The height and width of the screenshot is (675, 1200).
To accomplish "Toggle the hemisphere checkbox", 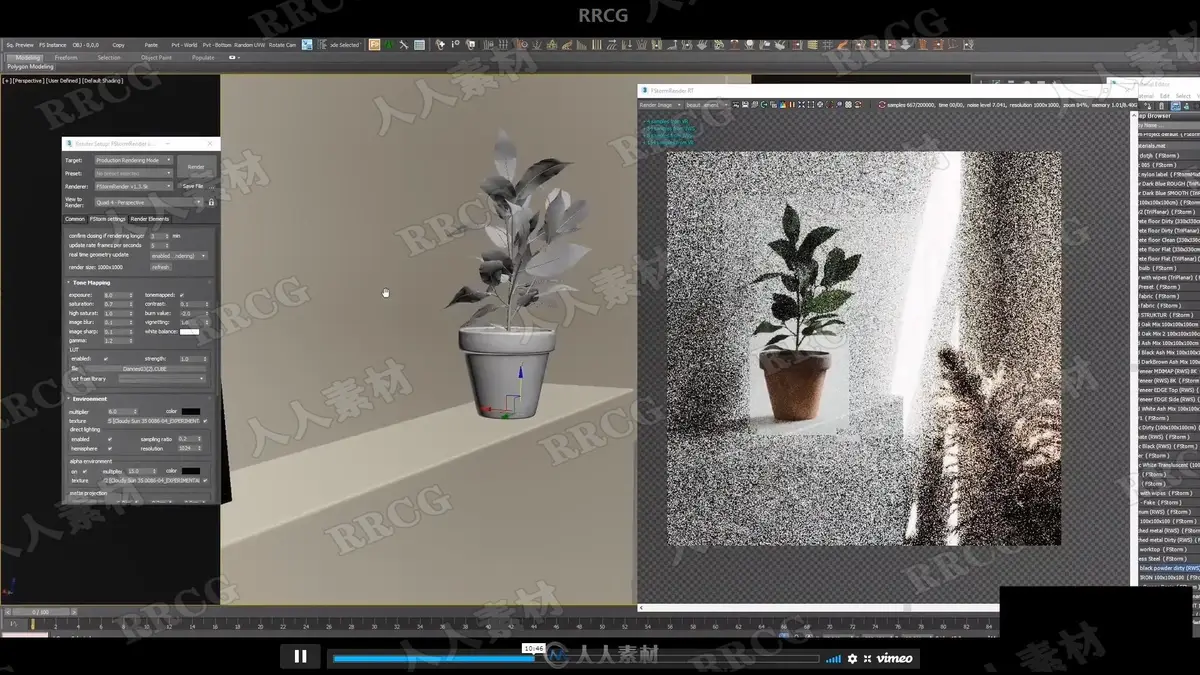I will pyautogui.click(x=108, y=449).
